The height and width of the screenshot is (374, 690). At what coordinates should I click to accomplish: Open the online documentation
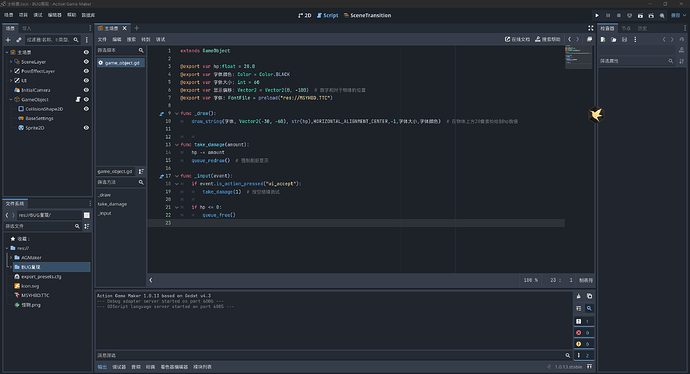(x=518, y=39)
